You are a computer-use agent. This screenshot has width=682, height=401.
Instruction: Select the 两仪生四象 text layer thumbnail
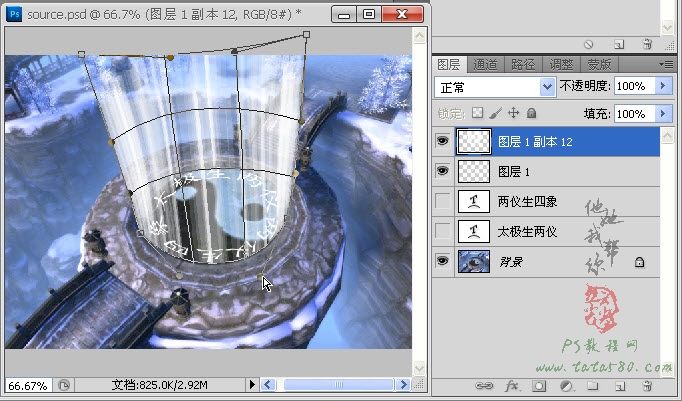click(474, 201)
